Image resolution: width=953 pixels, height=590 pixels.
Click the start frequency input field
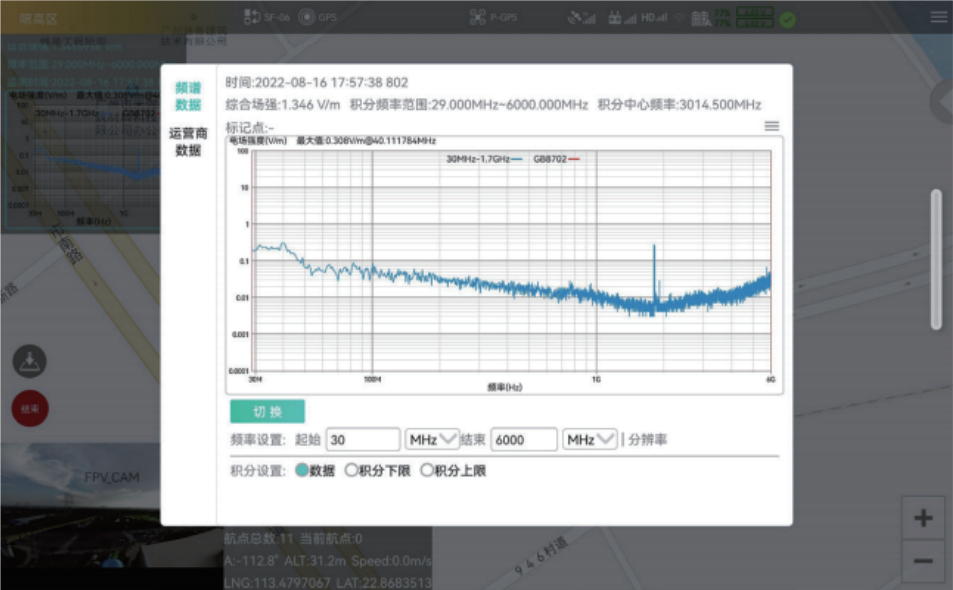(x=362, y=440)
